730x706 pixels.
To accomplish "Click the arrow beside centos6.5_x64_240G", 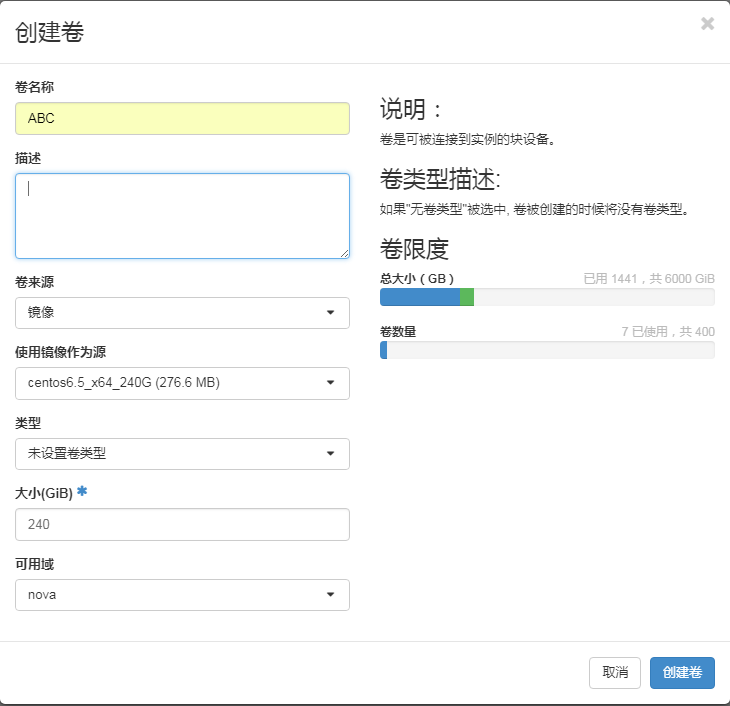I will click(330, 383).
